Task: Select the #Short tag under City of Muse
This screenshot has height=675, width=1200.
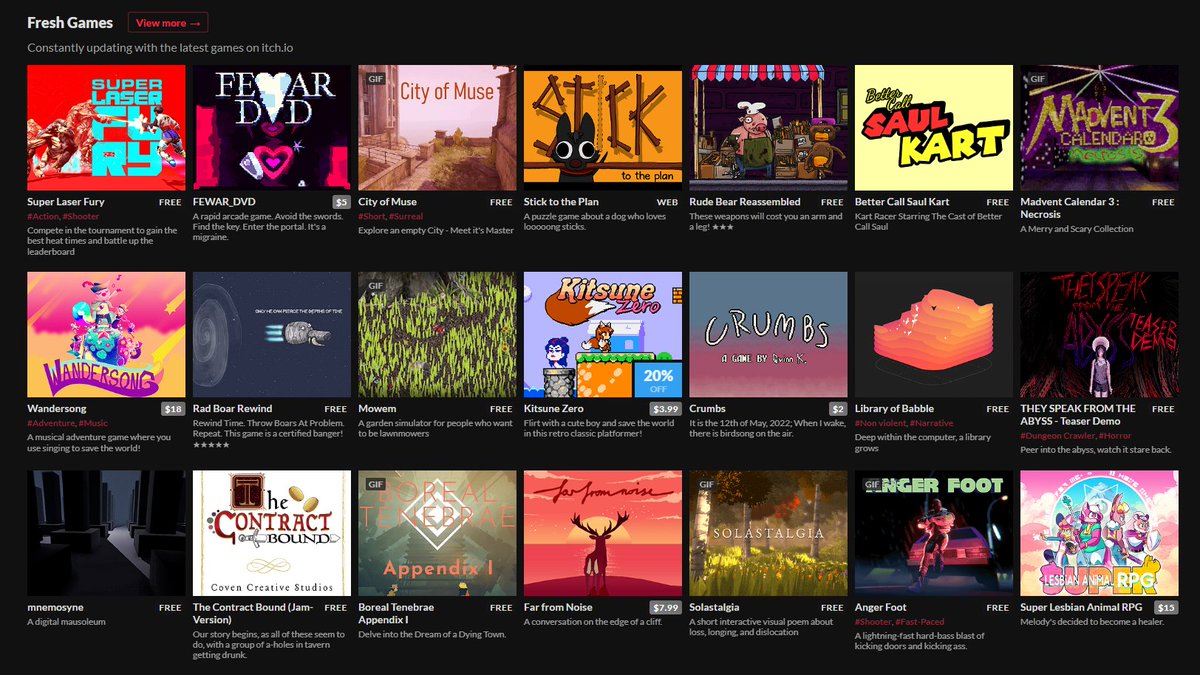Action: tap(371, 217)
